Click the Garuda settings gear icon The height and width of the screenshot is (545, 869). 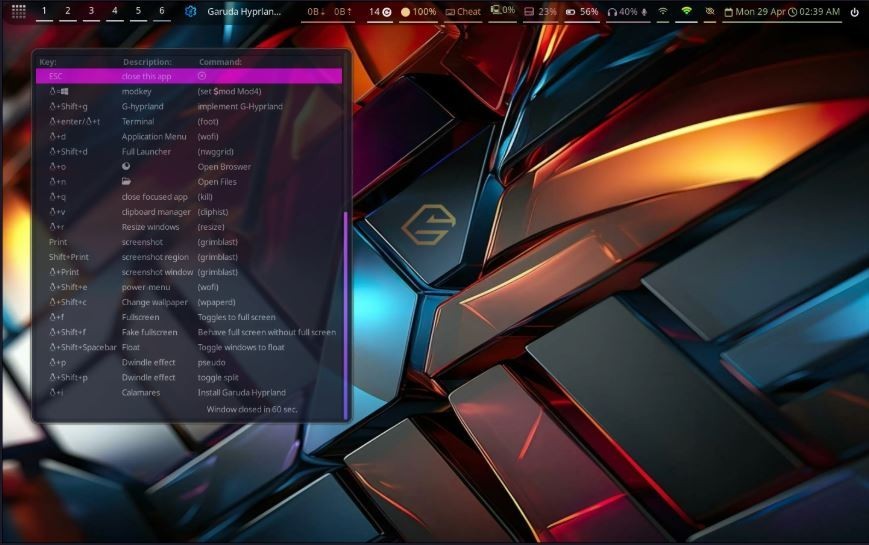coord(191,11)
